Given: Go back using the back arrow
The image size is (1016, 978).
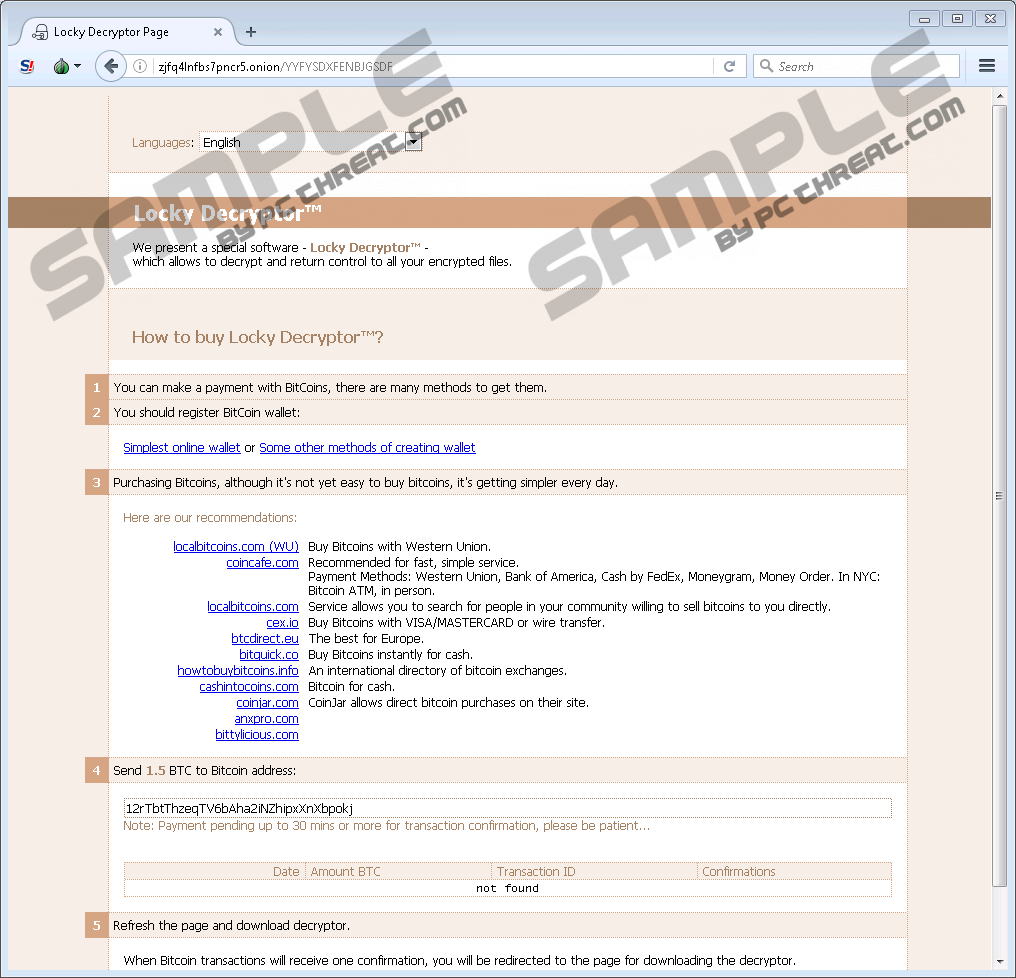Looking at the screenshot, I should pos(109,66).
